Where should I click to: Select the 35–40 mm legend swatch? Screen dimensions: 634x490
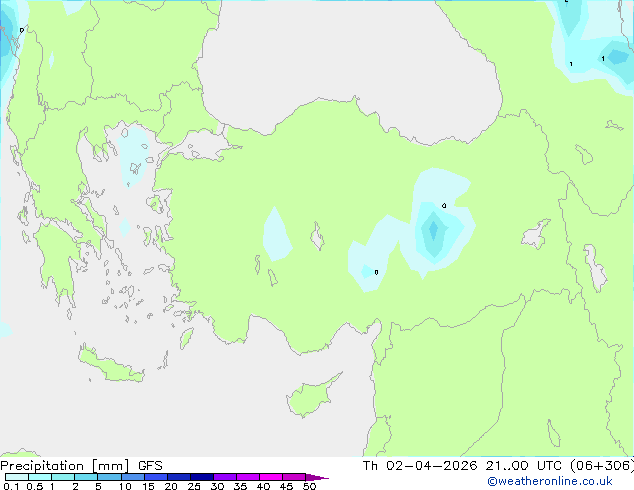[248, 477]
